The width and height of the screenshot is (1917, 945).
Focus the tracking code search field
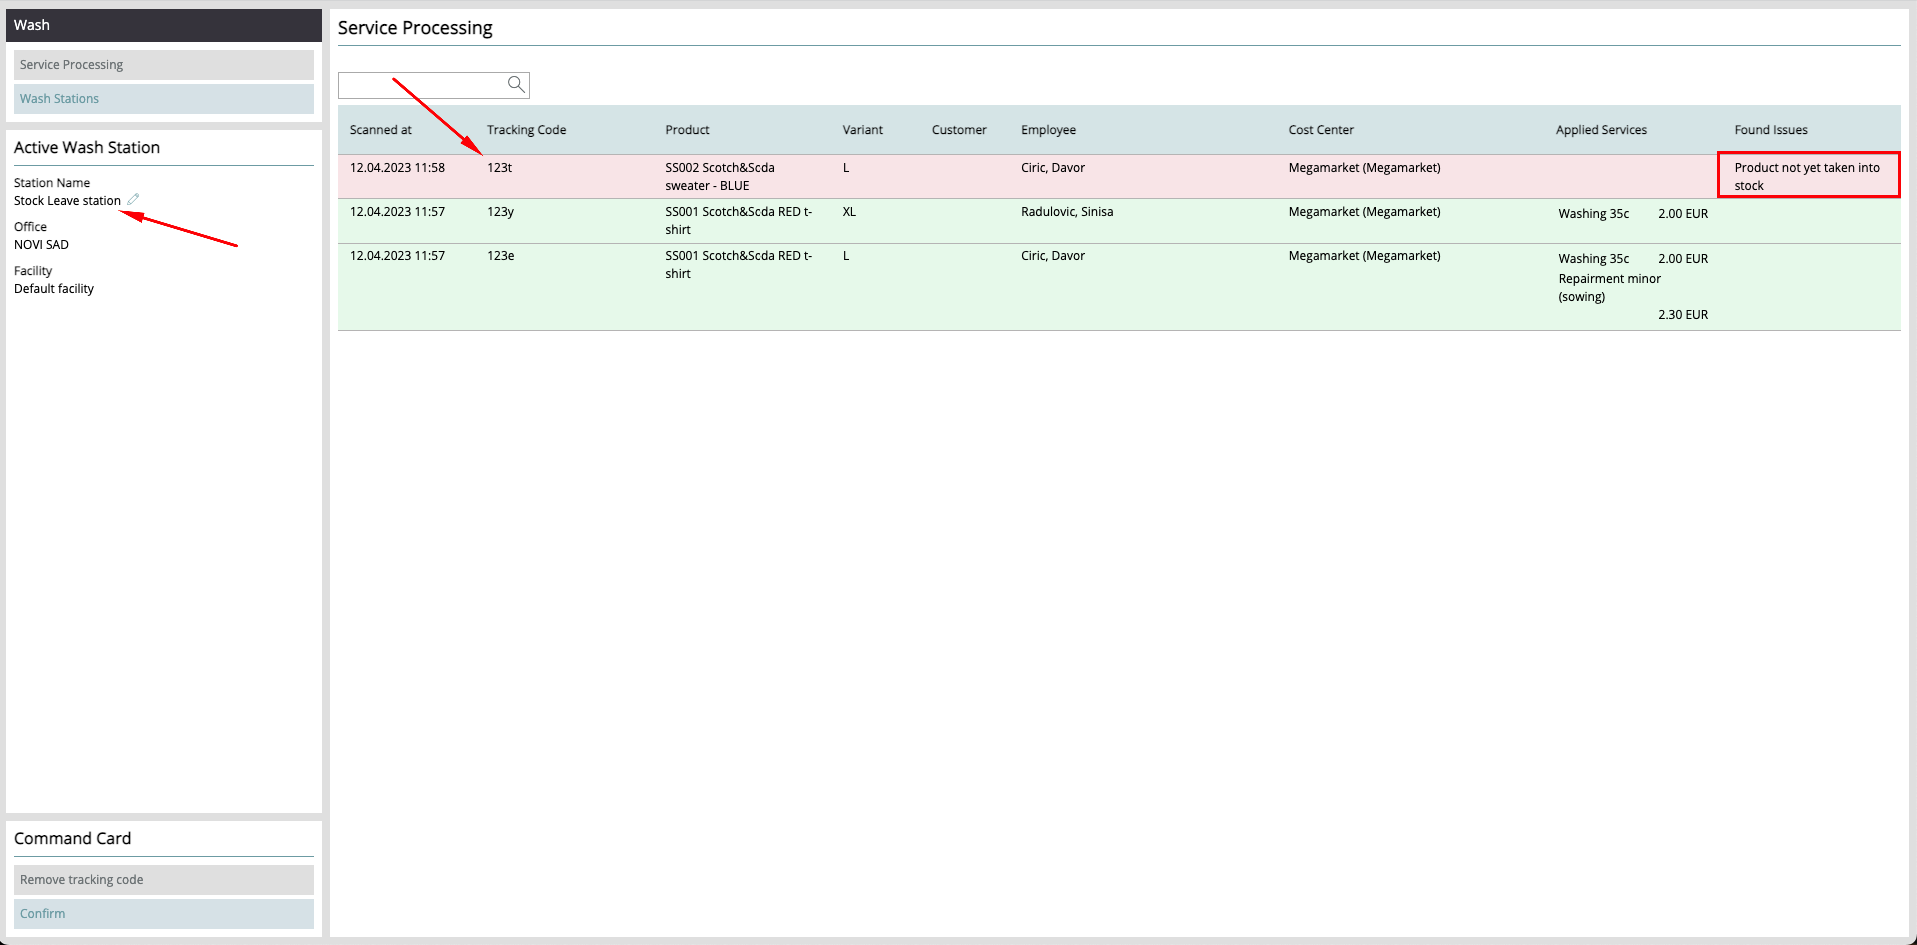click(422, 85)
